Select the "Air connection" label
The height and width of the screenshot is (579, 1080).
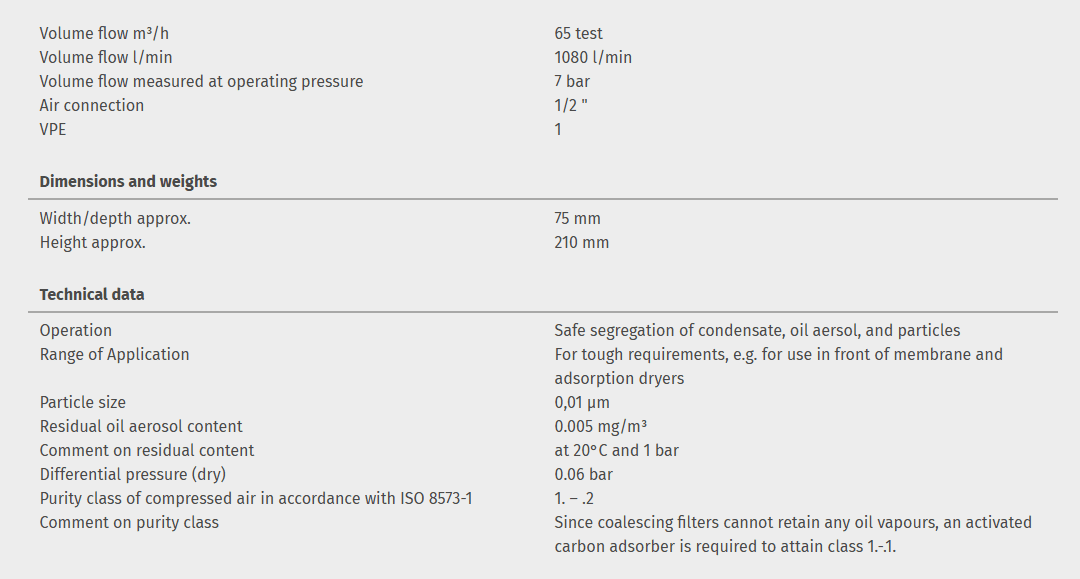[92, 105]
